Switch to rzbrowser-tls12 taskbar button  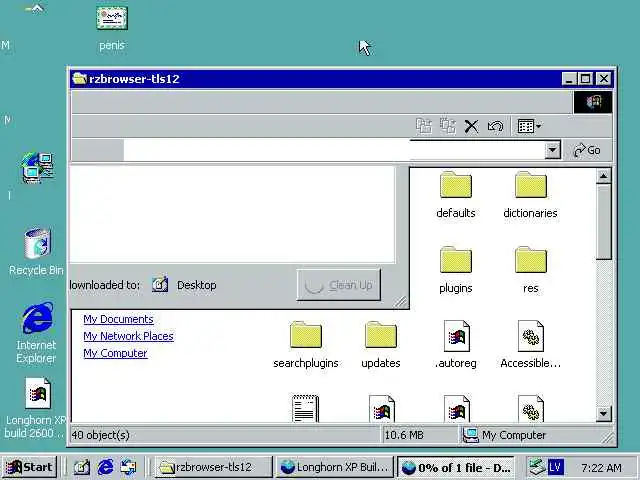coord(213,467)
